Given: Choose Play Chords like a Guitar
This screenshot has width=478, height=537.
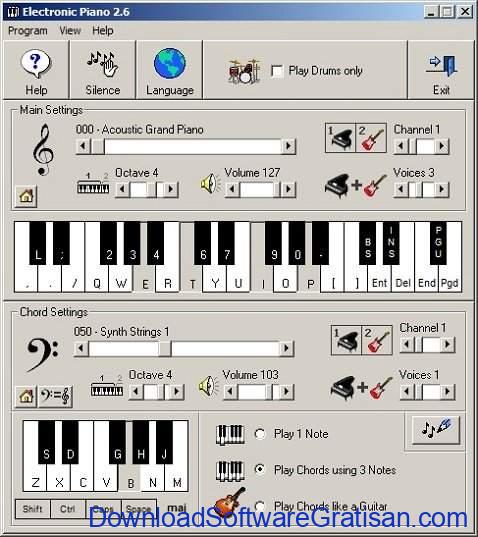Looking at the screenshot, I should point(260,505).
